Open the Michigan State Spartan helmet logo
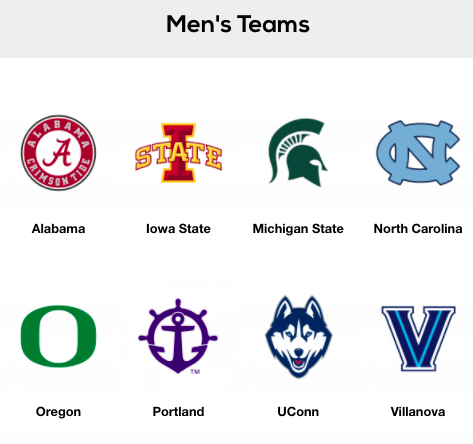 coord(298,152)
